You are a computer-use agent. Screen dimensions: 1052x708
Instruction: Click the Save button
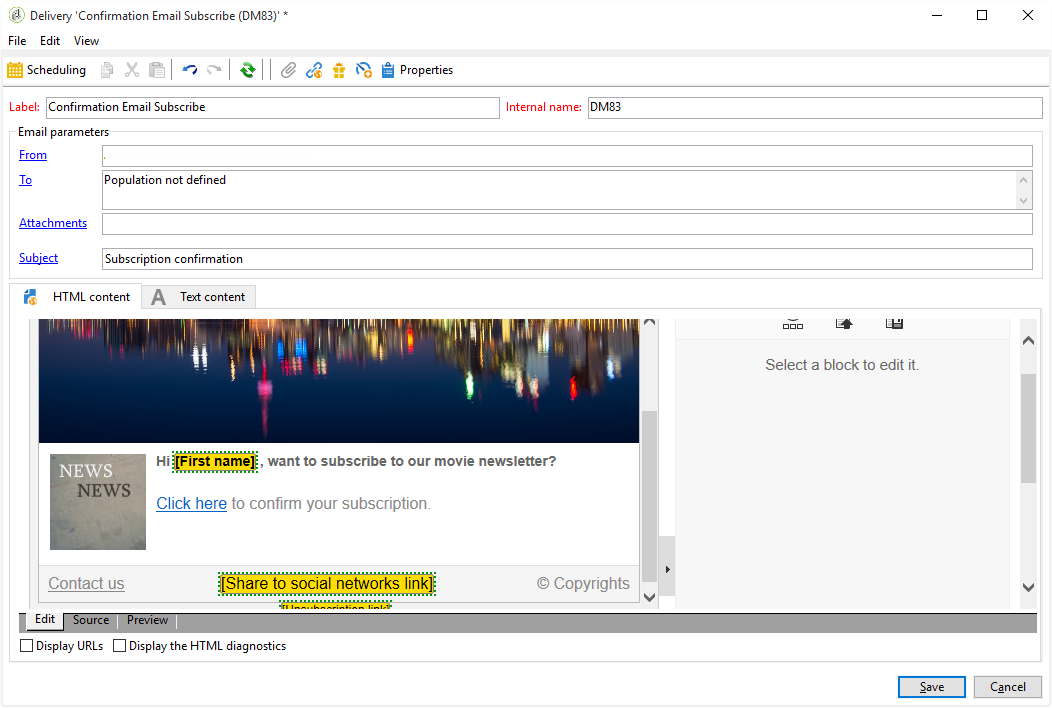tap(931, 687)
